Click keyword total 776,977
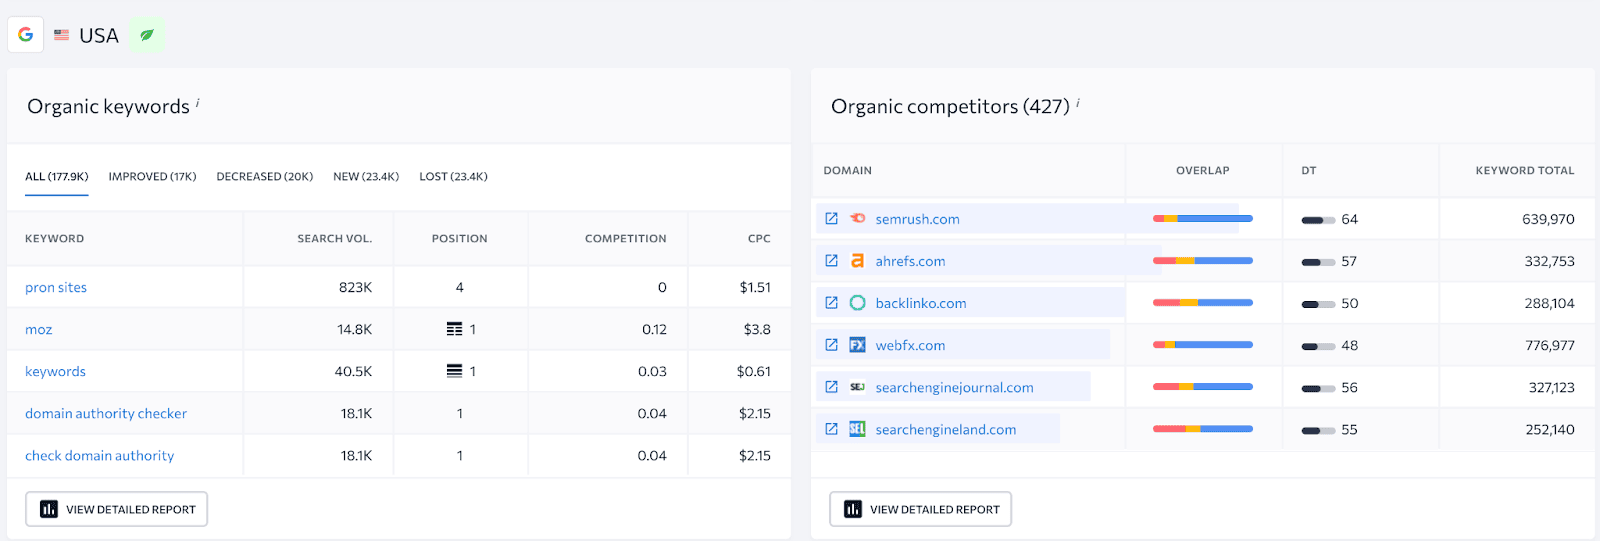 [x=1550, y=345]
